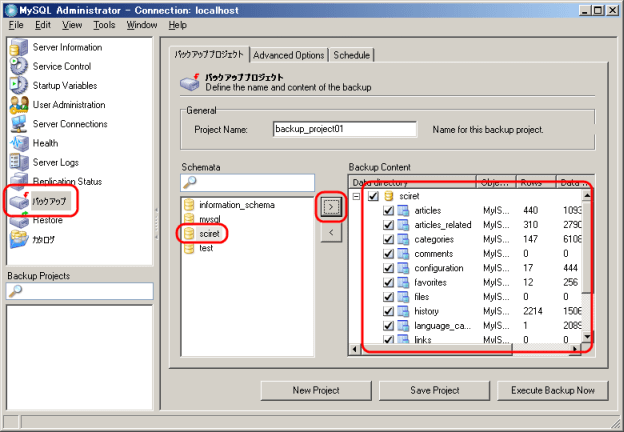624x432 pixels.
Task: Click Save Project button
Action: [x=435, y=391]
